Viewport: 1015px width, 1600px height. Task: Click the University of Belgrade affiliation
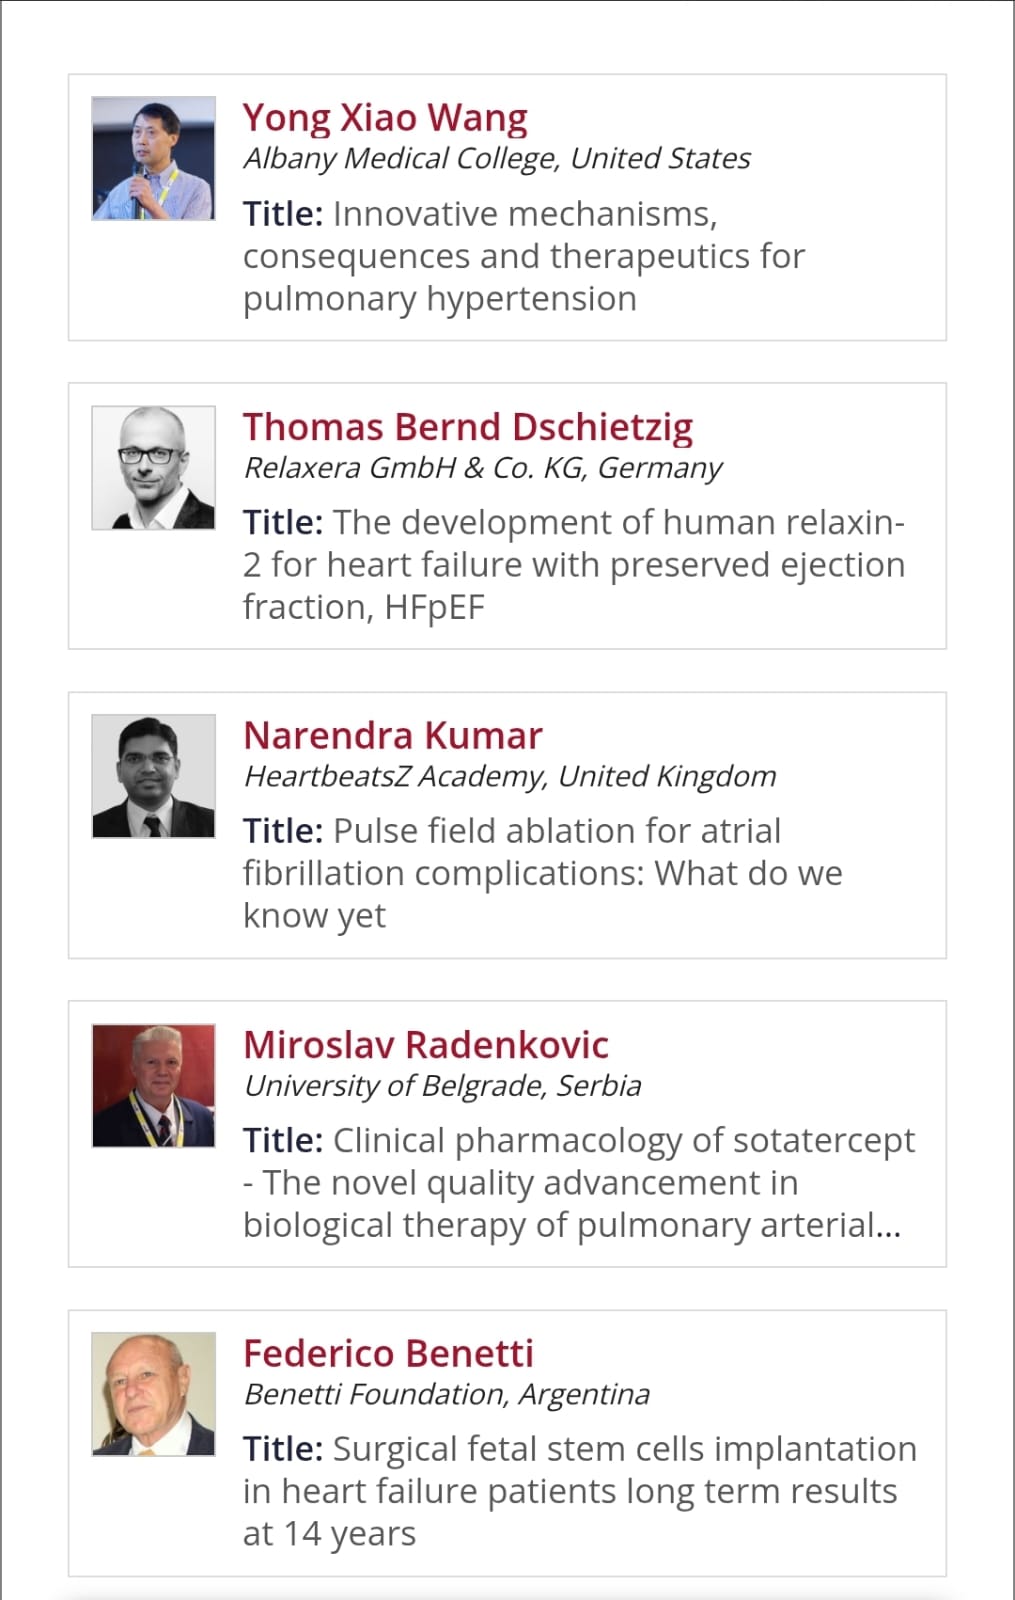(443, 1085)
